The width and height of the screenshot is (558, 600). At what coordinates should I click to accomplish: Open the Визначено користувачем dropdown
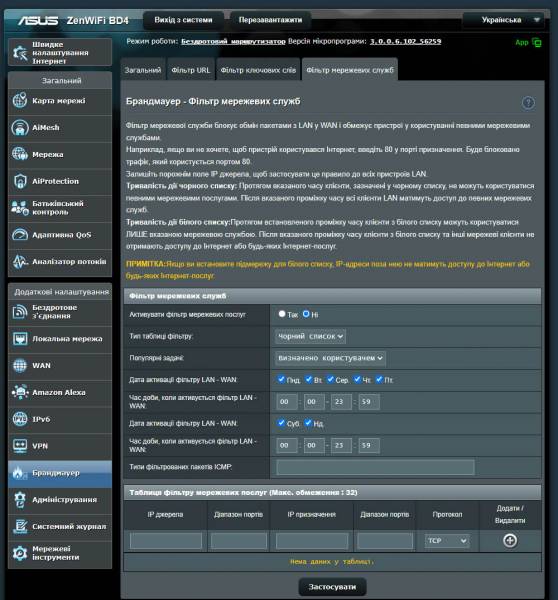pos(330,358)
